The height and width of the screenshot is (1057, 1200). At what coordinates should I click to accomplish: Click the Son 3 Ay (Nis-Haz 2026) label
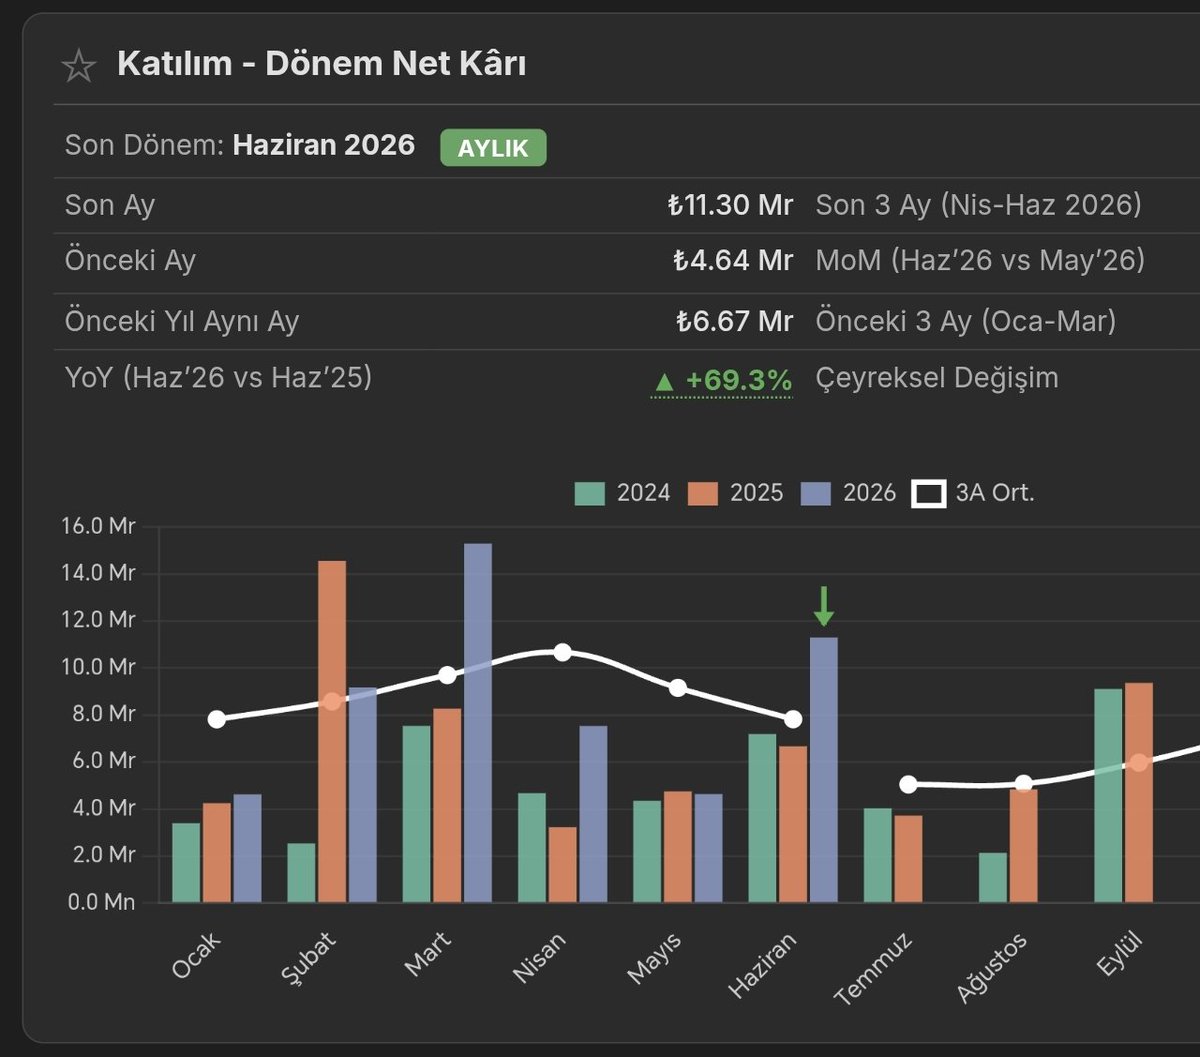point(978,206)
